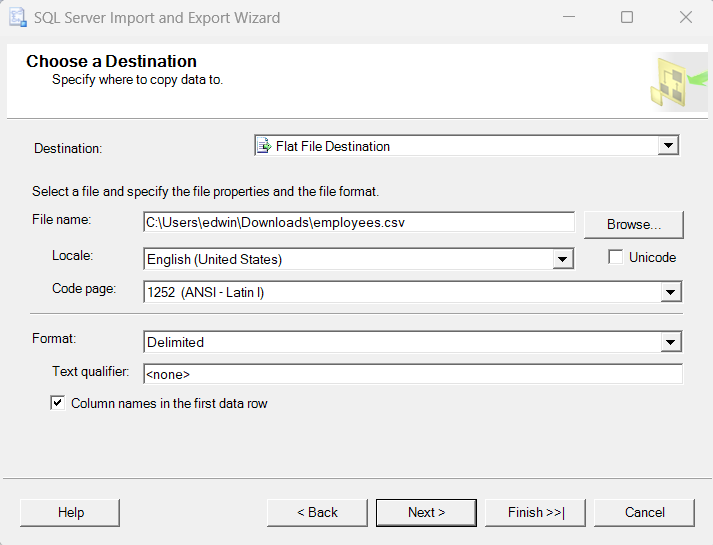This screenshot has width=713, height=545.
Task: Go back with the < Back button
Action: click(317, 513)
